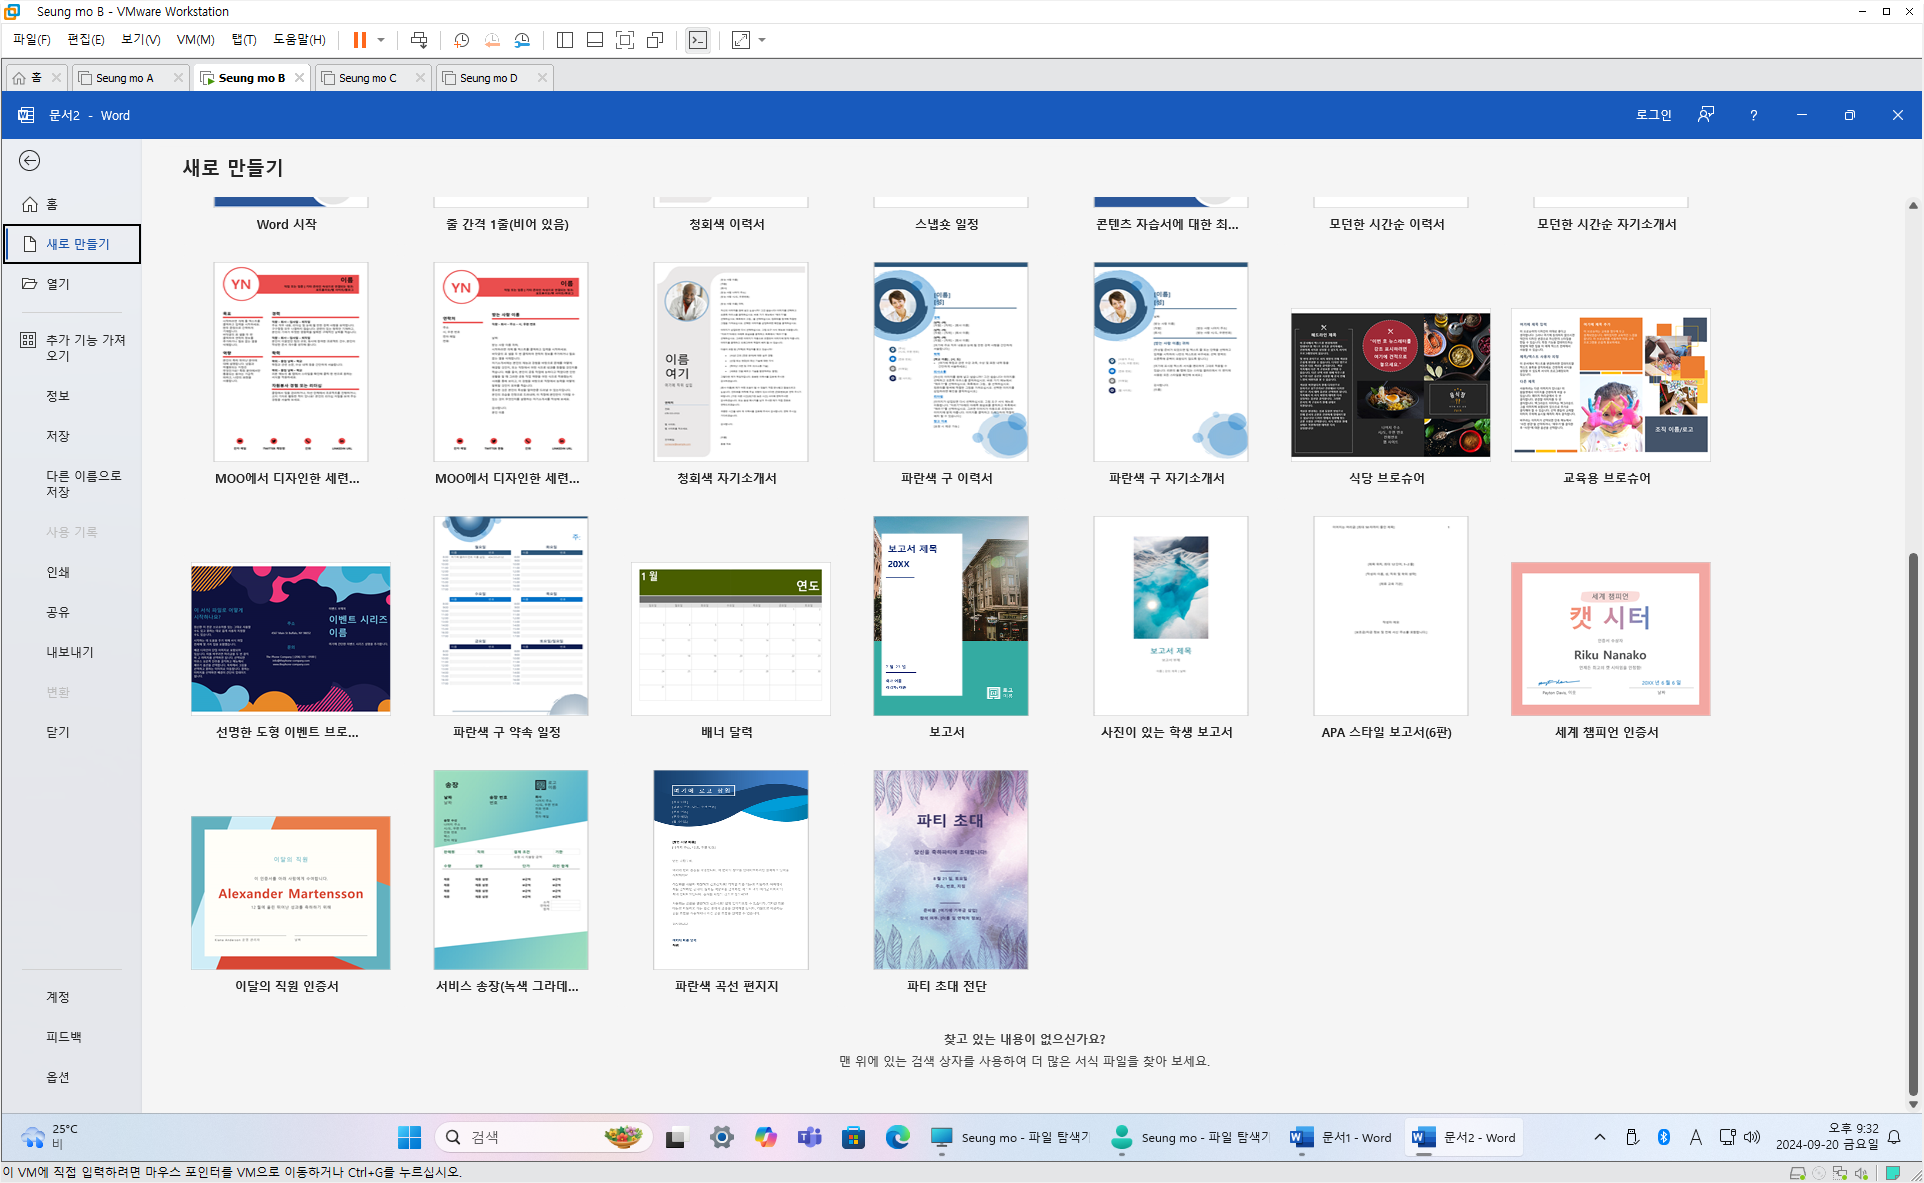
Task: Switch to Seung mo C tab
Action: pos(367,78)
